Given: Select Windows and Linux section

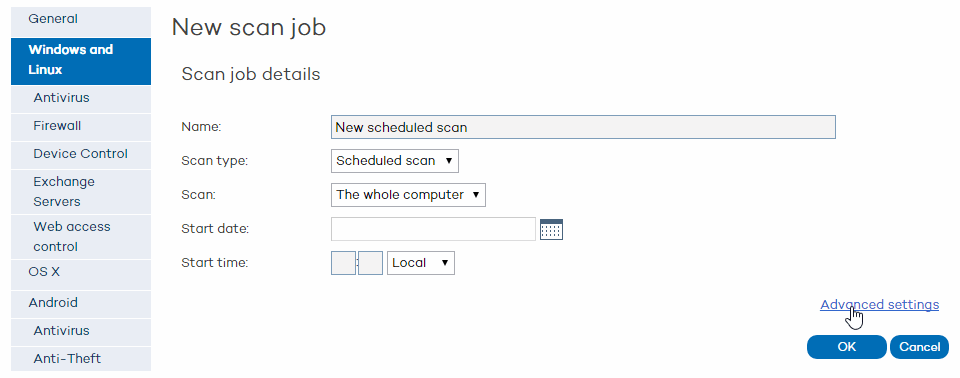Looking at the screenshot, I should click(81, 60).
